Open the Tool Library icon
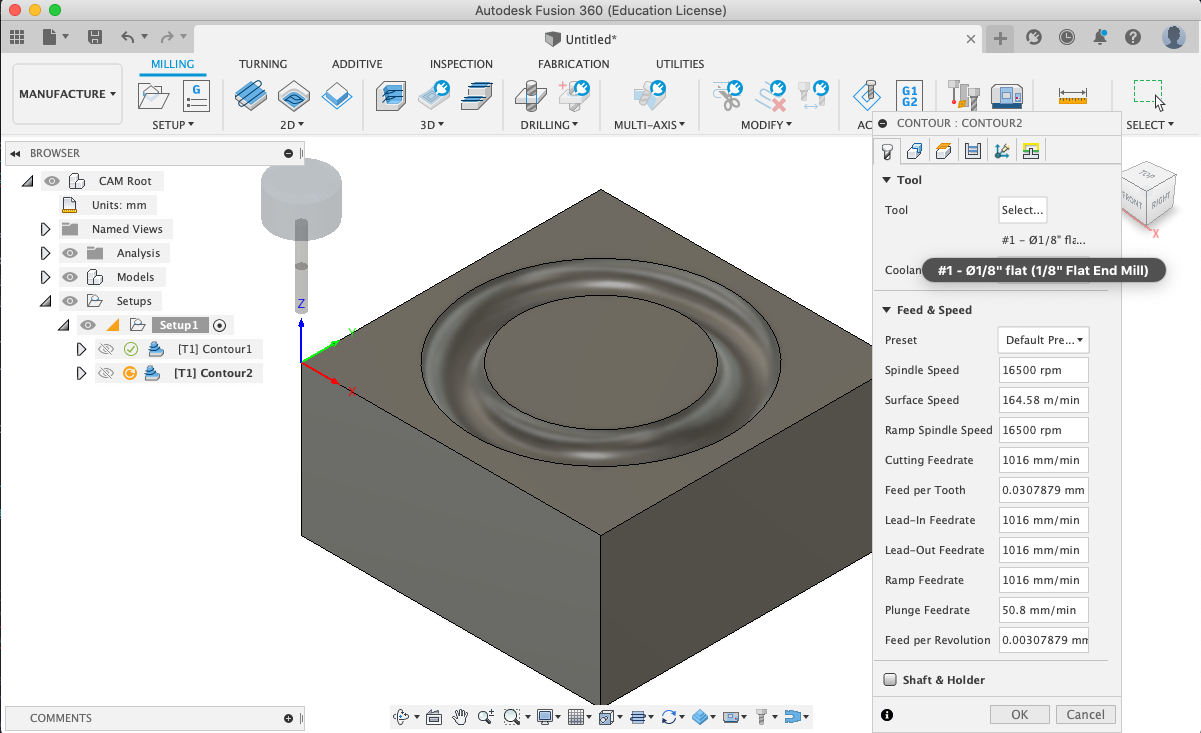1201x733 pixels. click(x=962, y=96)
